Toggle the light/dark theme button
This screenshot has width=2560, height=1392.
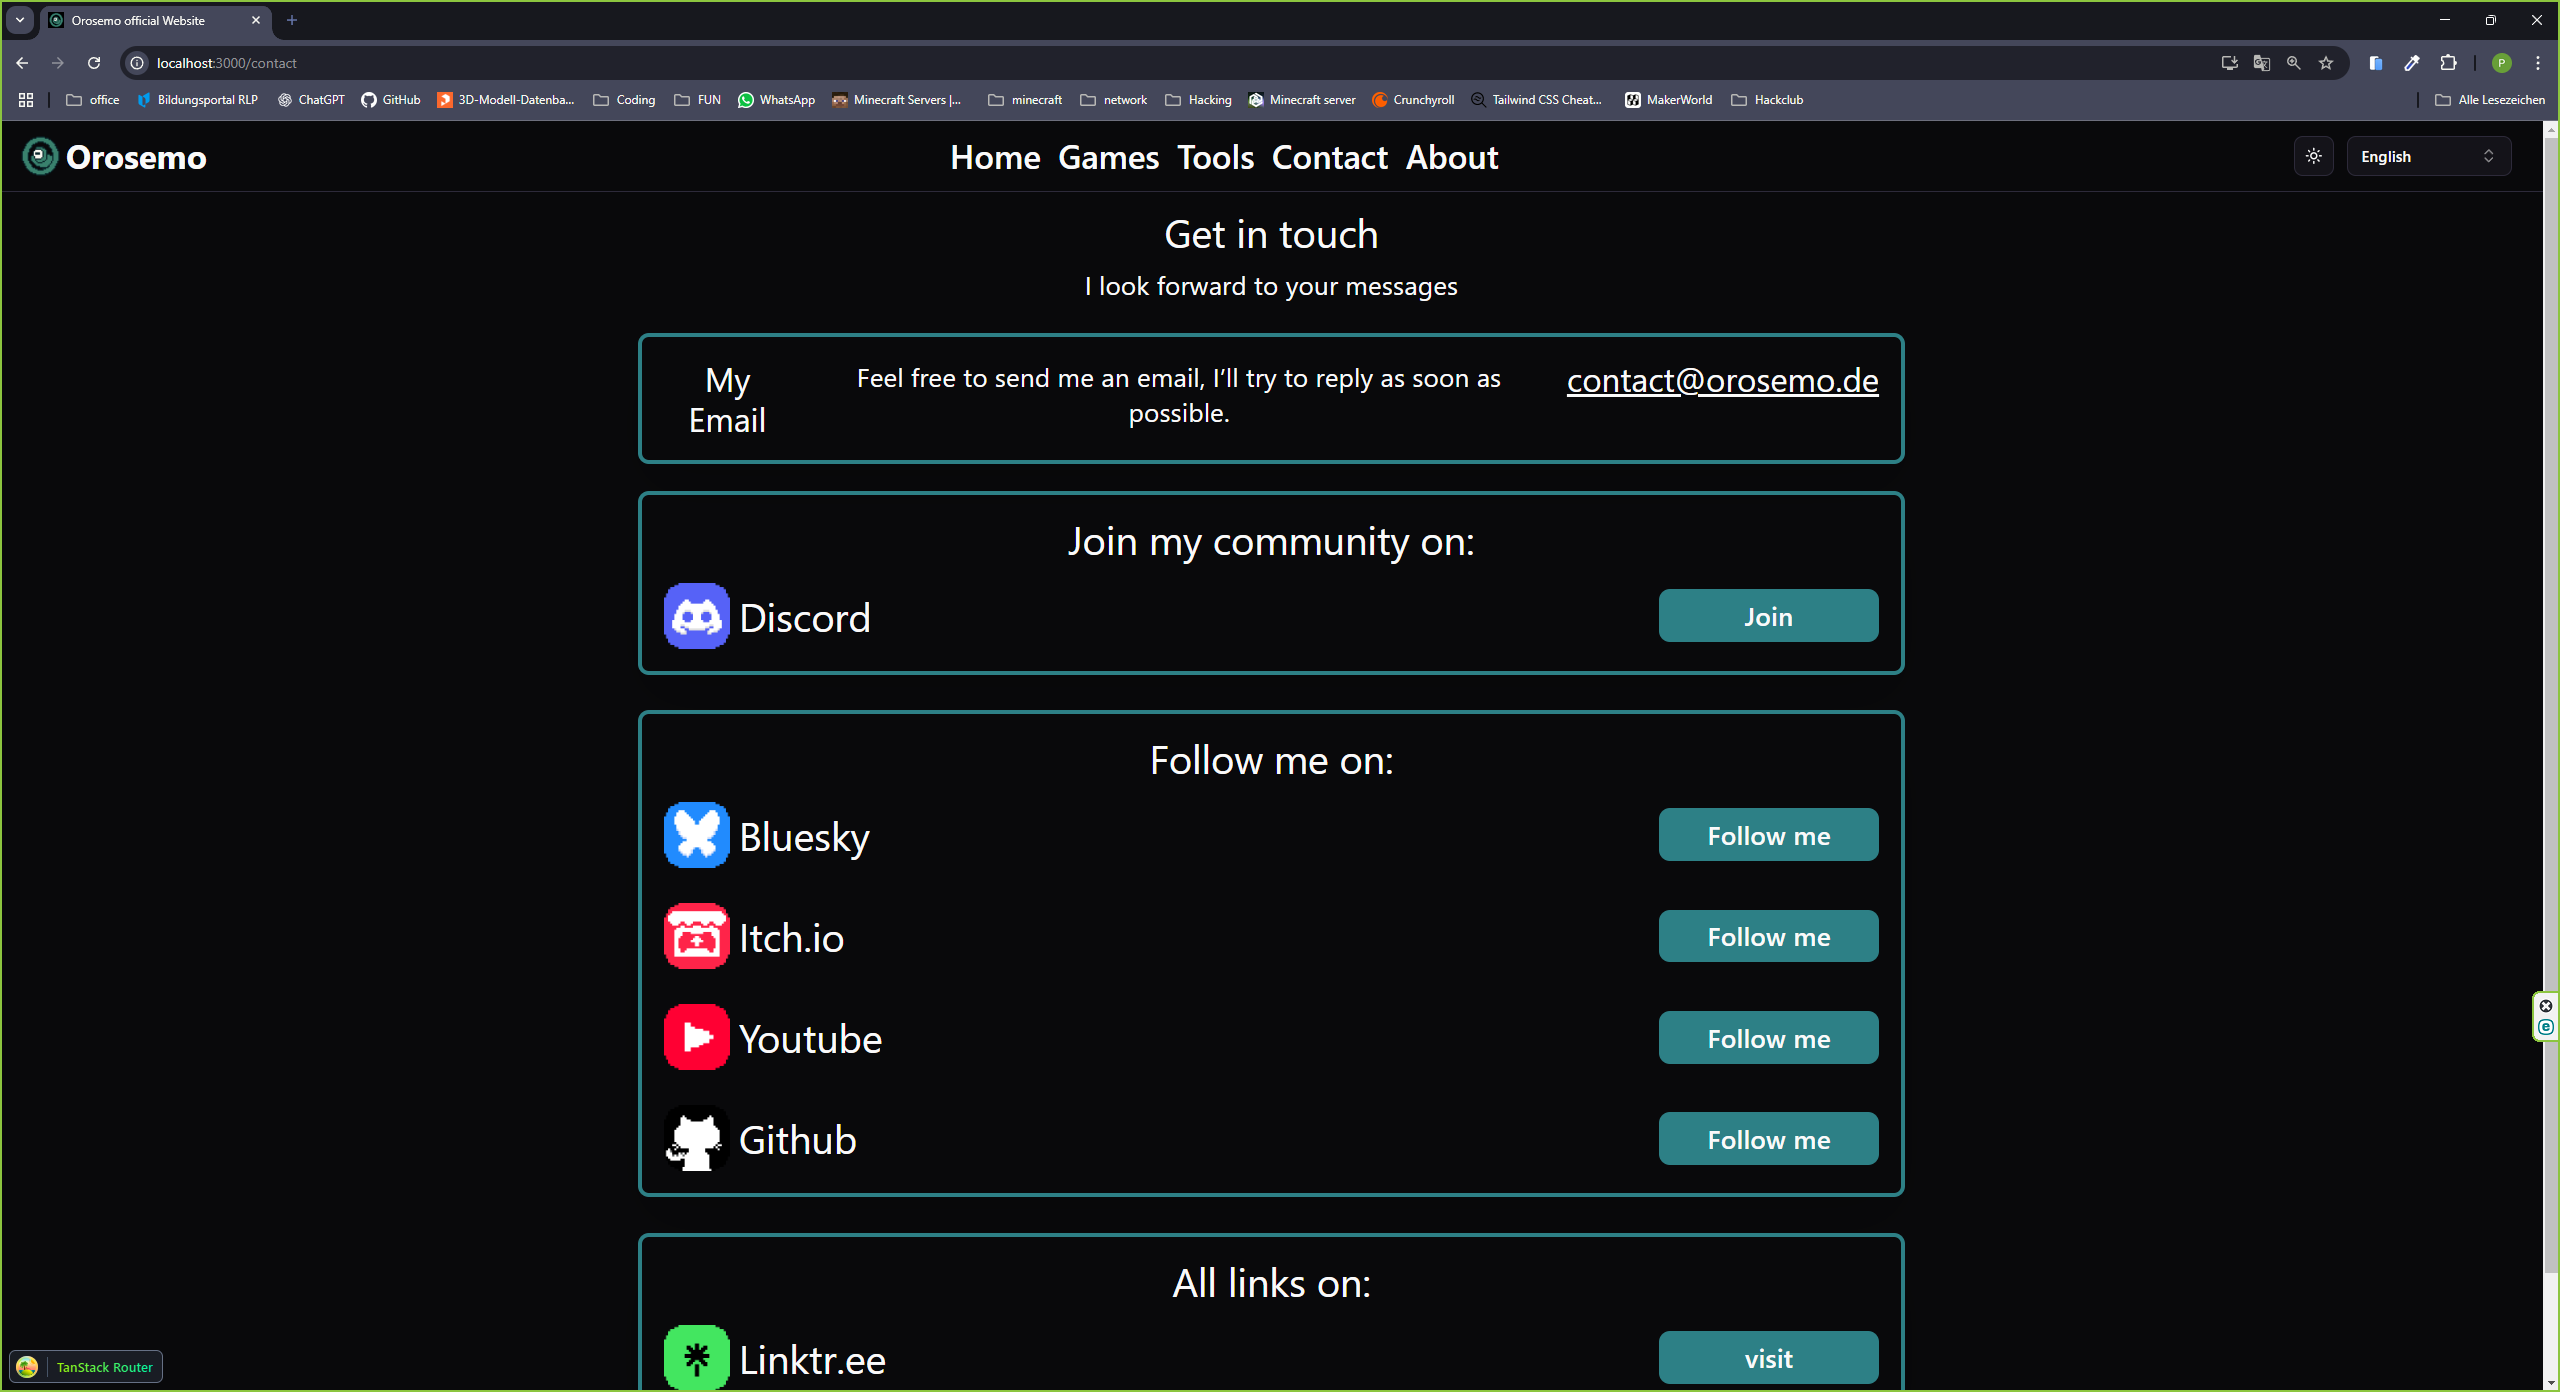pyautogui.click(x=2313, y=156)
